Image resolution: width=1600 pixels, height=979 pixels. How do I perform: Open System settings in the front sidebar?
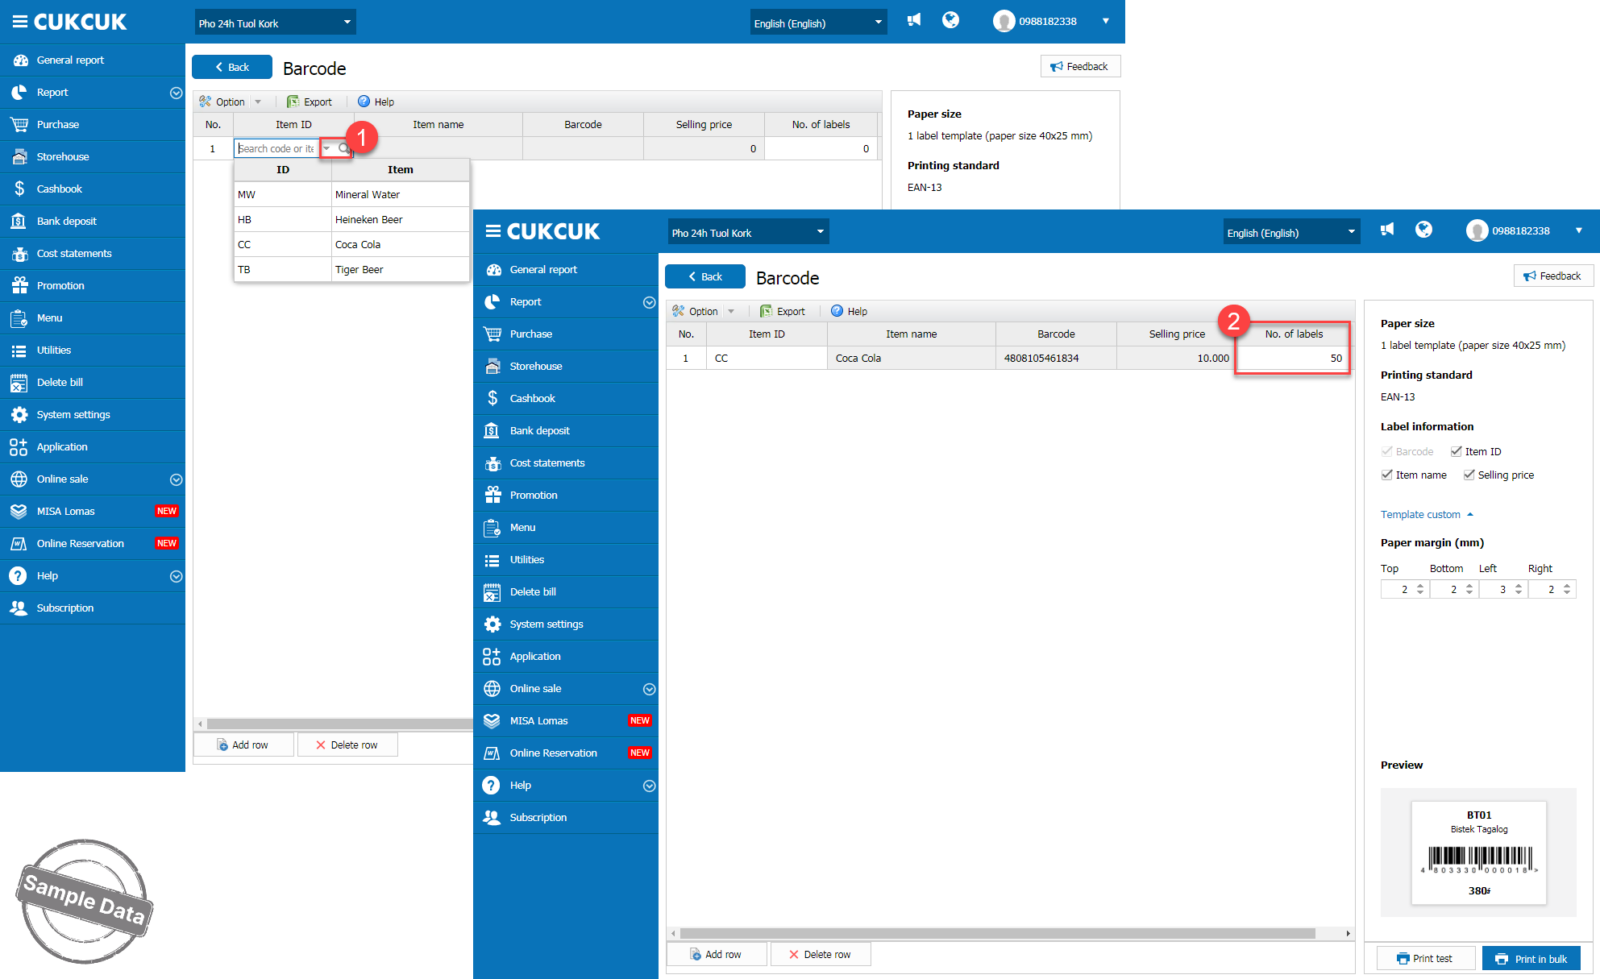pyautogui.click(x=546, y=624)
